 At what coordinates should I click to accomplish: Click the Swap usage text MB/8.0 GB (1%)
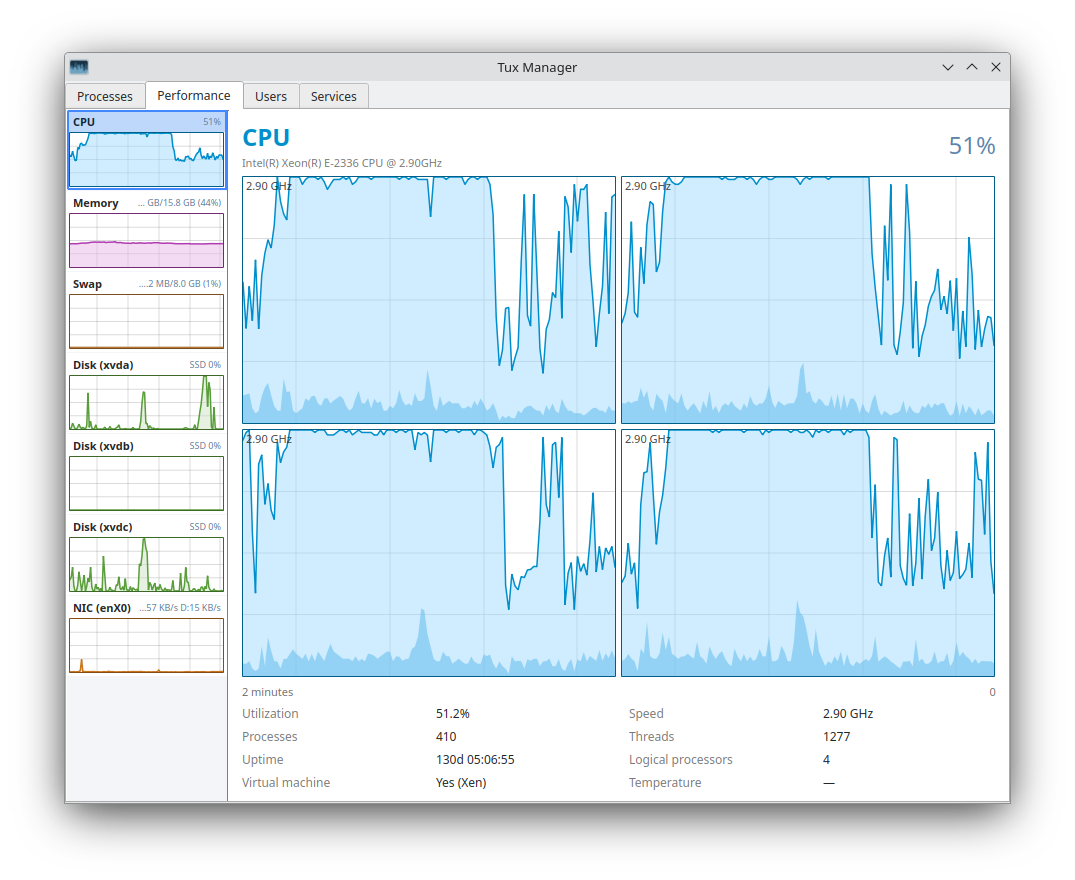[x=180, y=284]
